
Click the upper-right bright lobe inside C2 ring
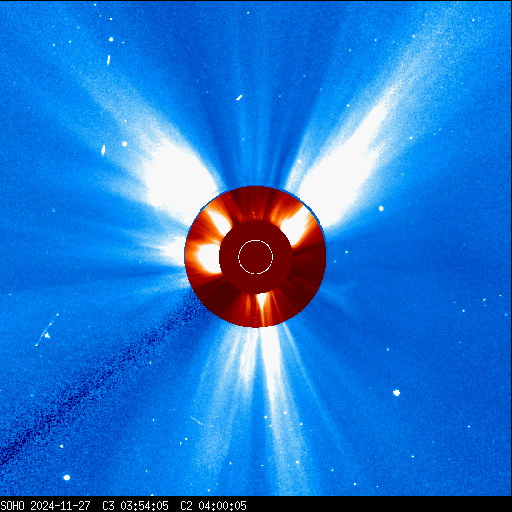[x=295, y=225]
